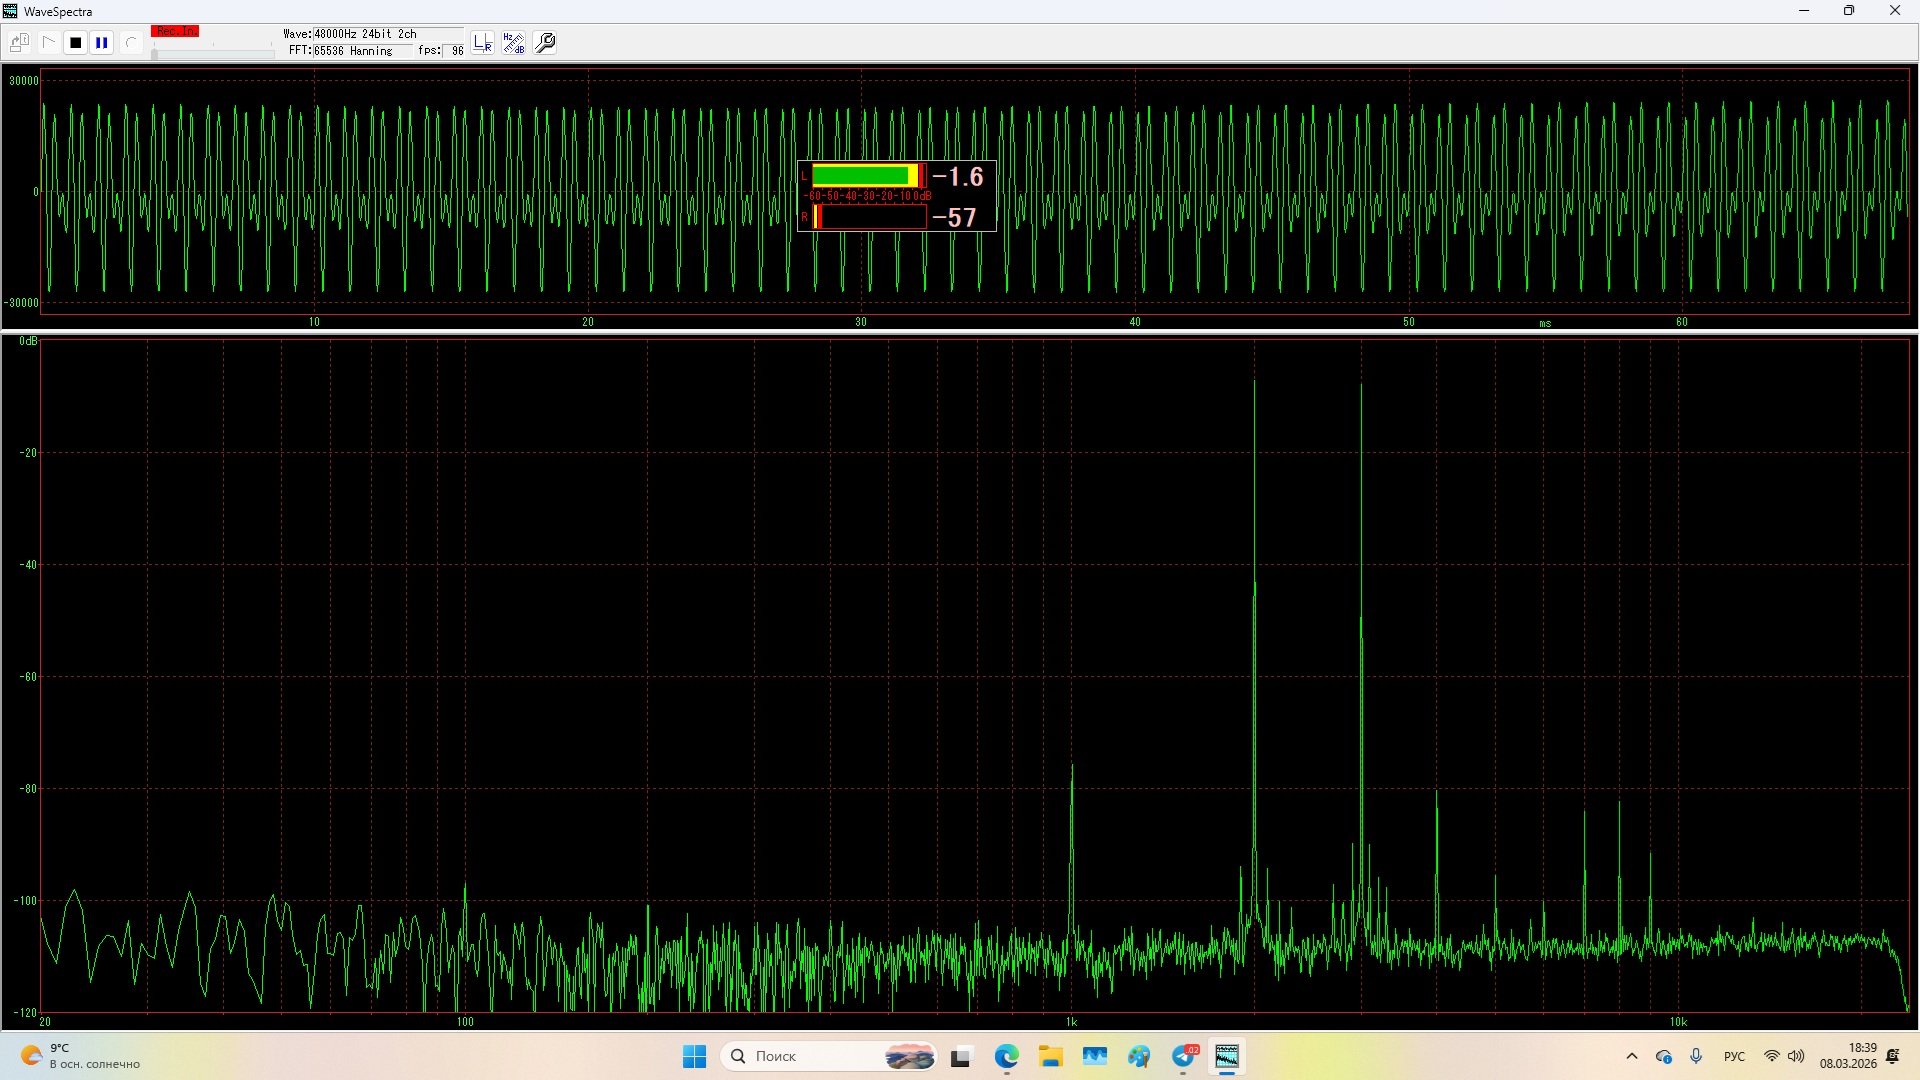This screenshot has width=1920, height=1080.
Task: Click the grayed-out play arrow icon
Action: [48, 43]
